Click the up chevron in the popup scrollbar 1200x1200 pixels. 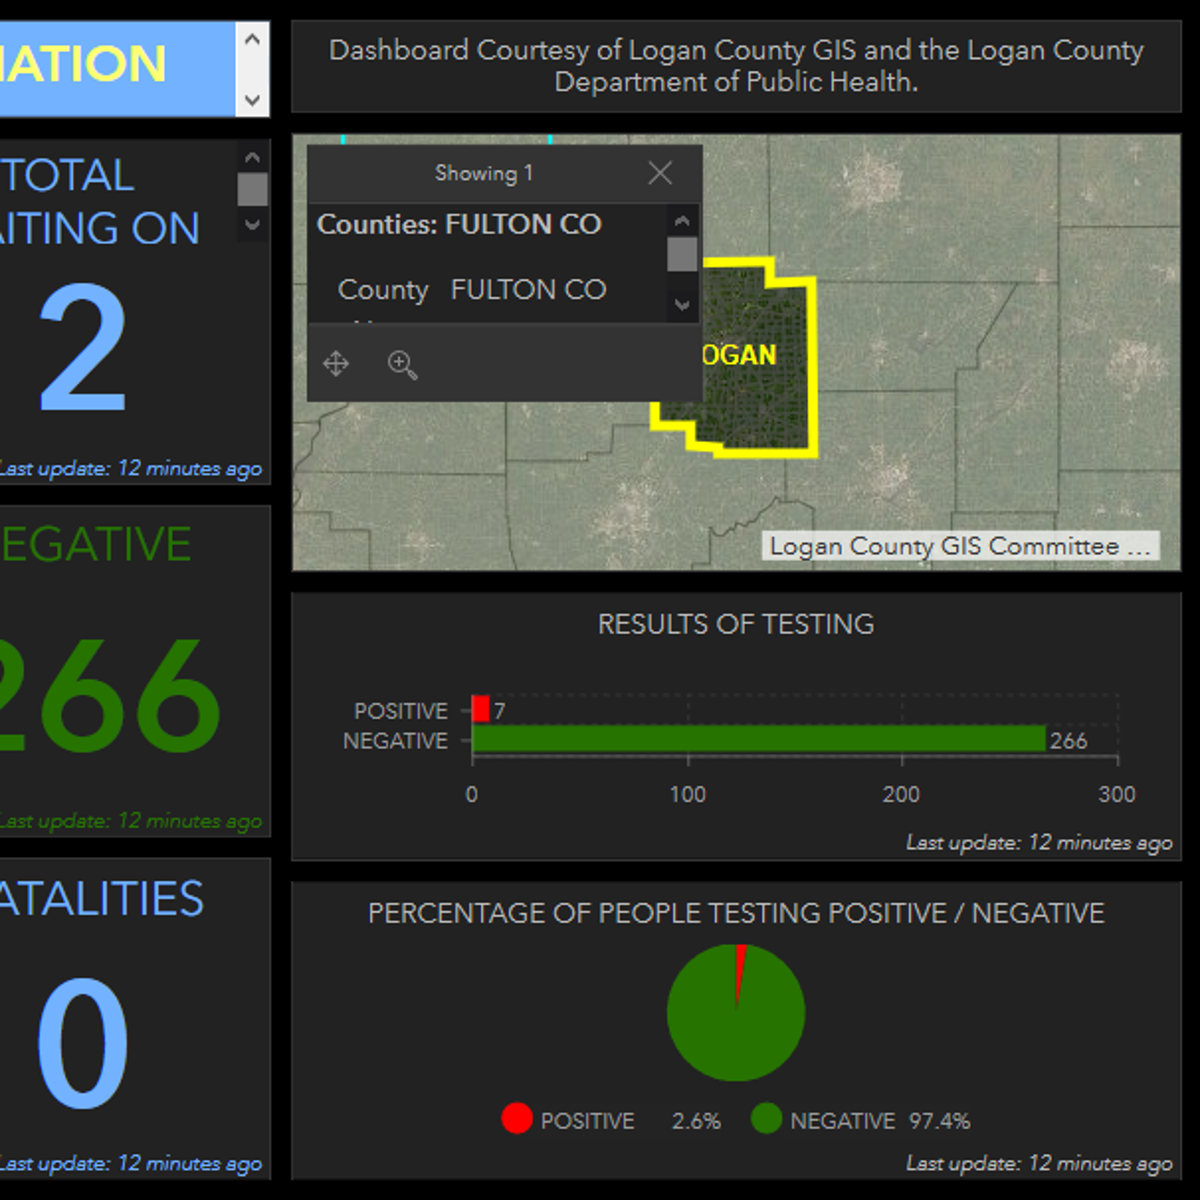tap(682, 220)
